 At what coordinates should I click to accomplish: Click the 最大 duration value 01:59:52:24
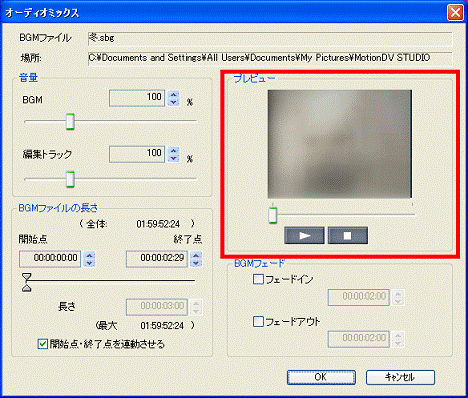click(x=162, y=326)
